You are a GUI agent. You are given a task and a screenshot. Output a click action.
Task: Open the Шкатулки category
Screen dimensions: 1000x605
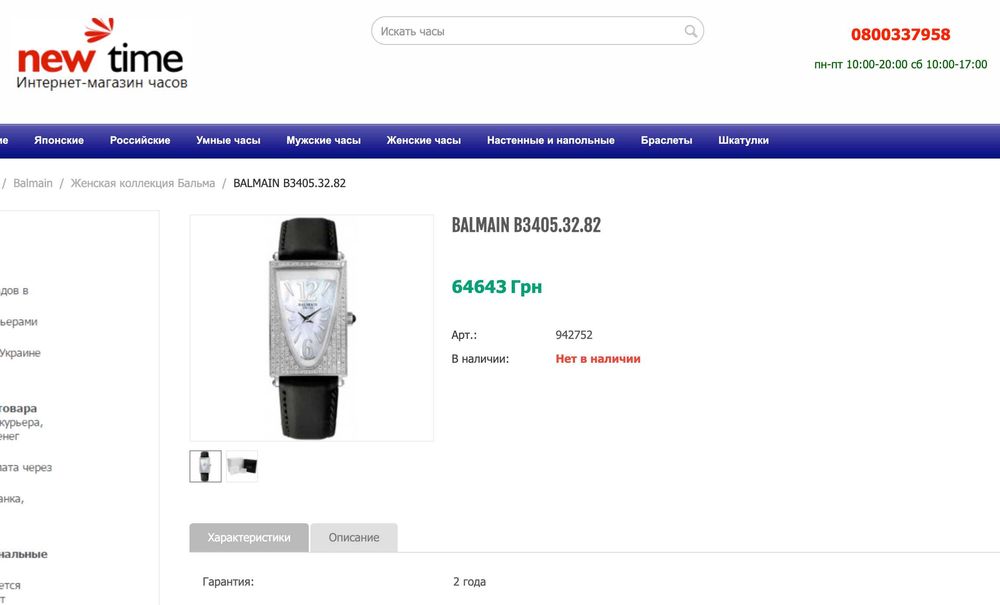point(743,141)
